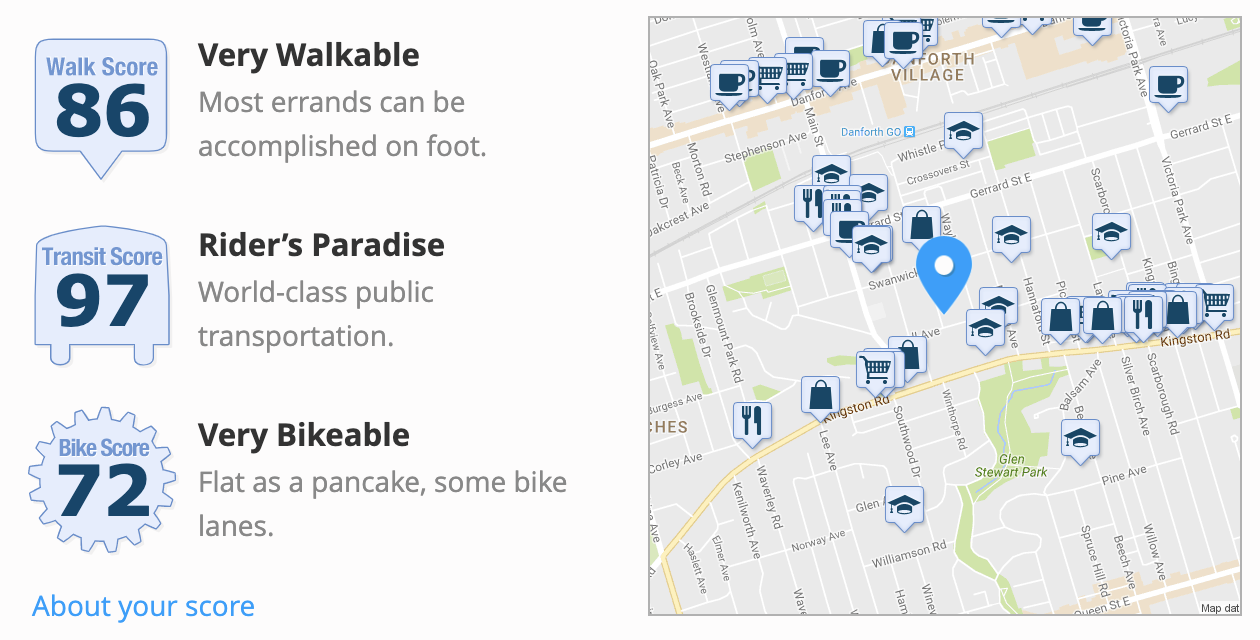Open the About your score link
Viewport: 1260px width, 640px height.
tap(143, 606)
